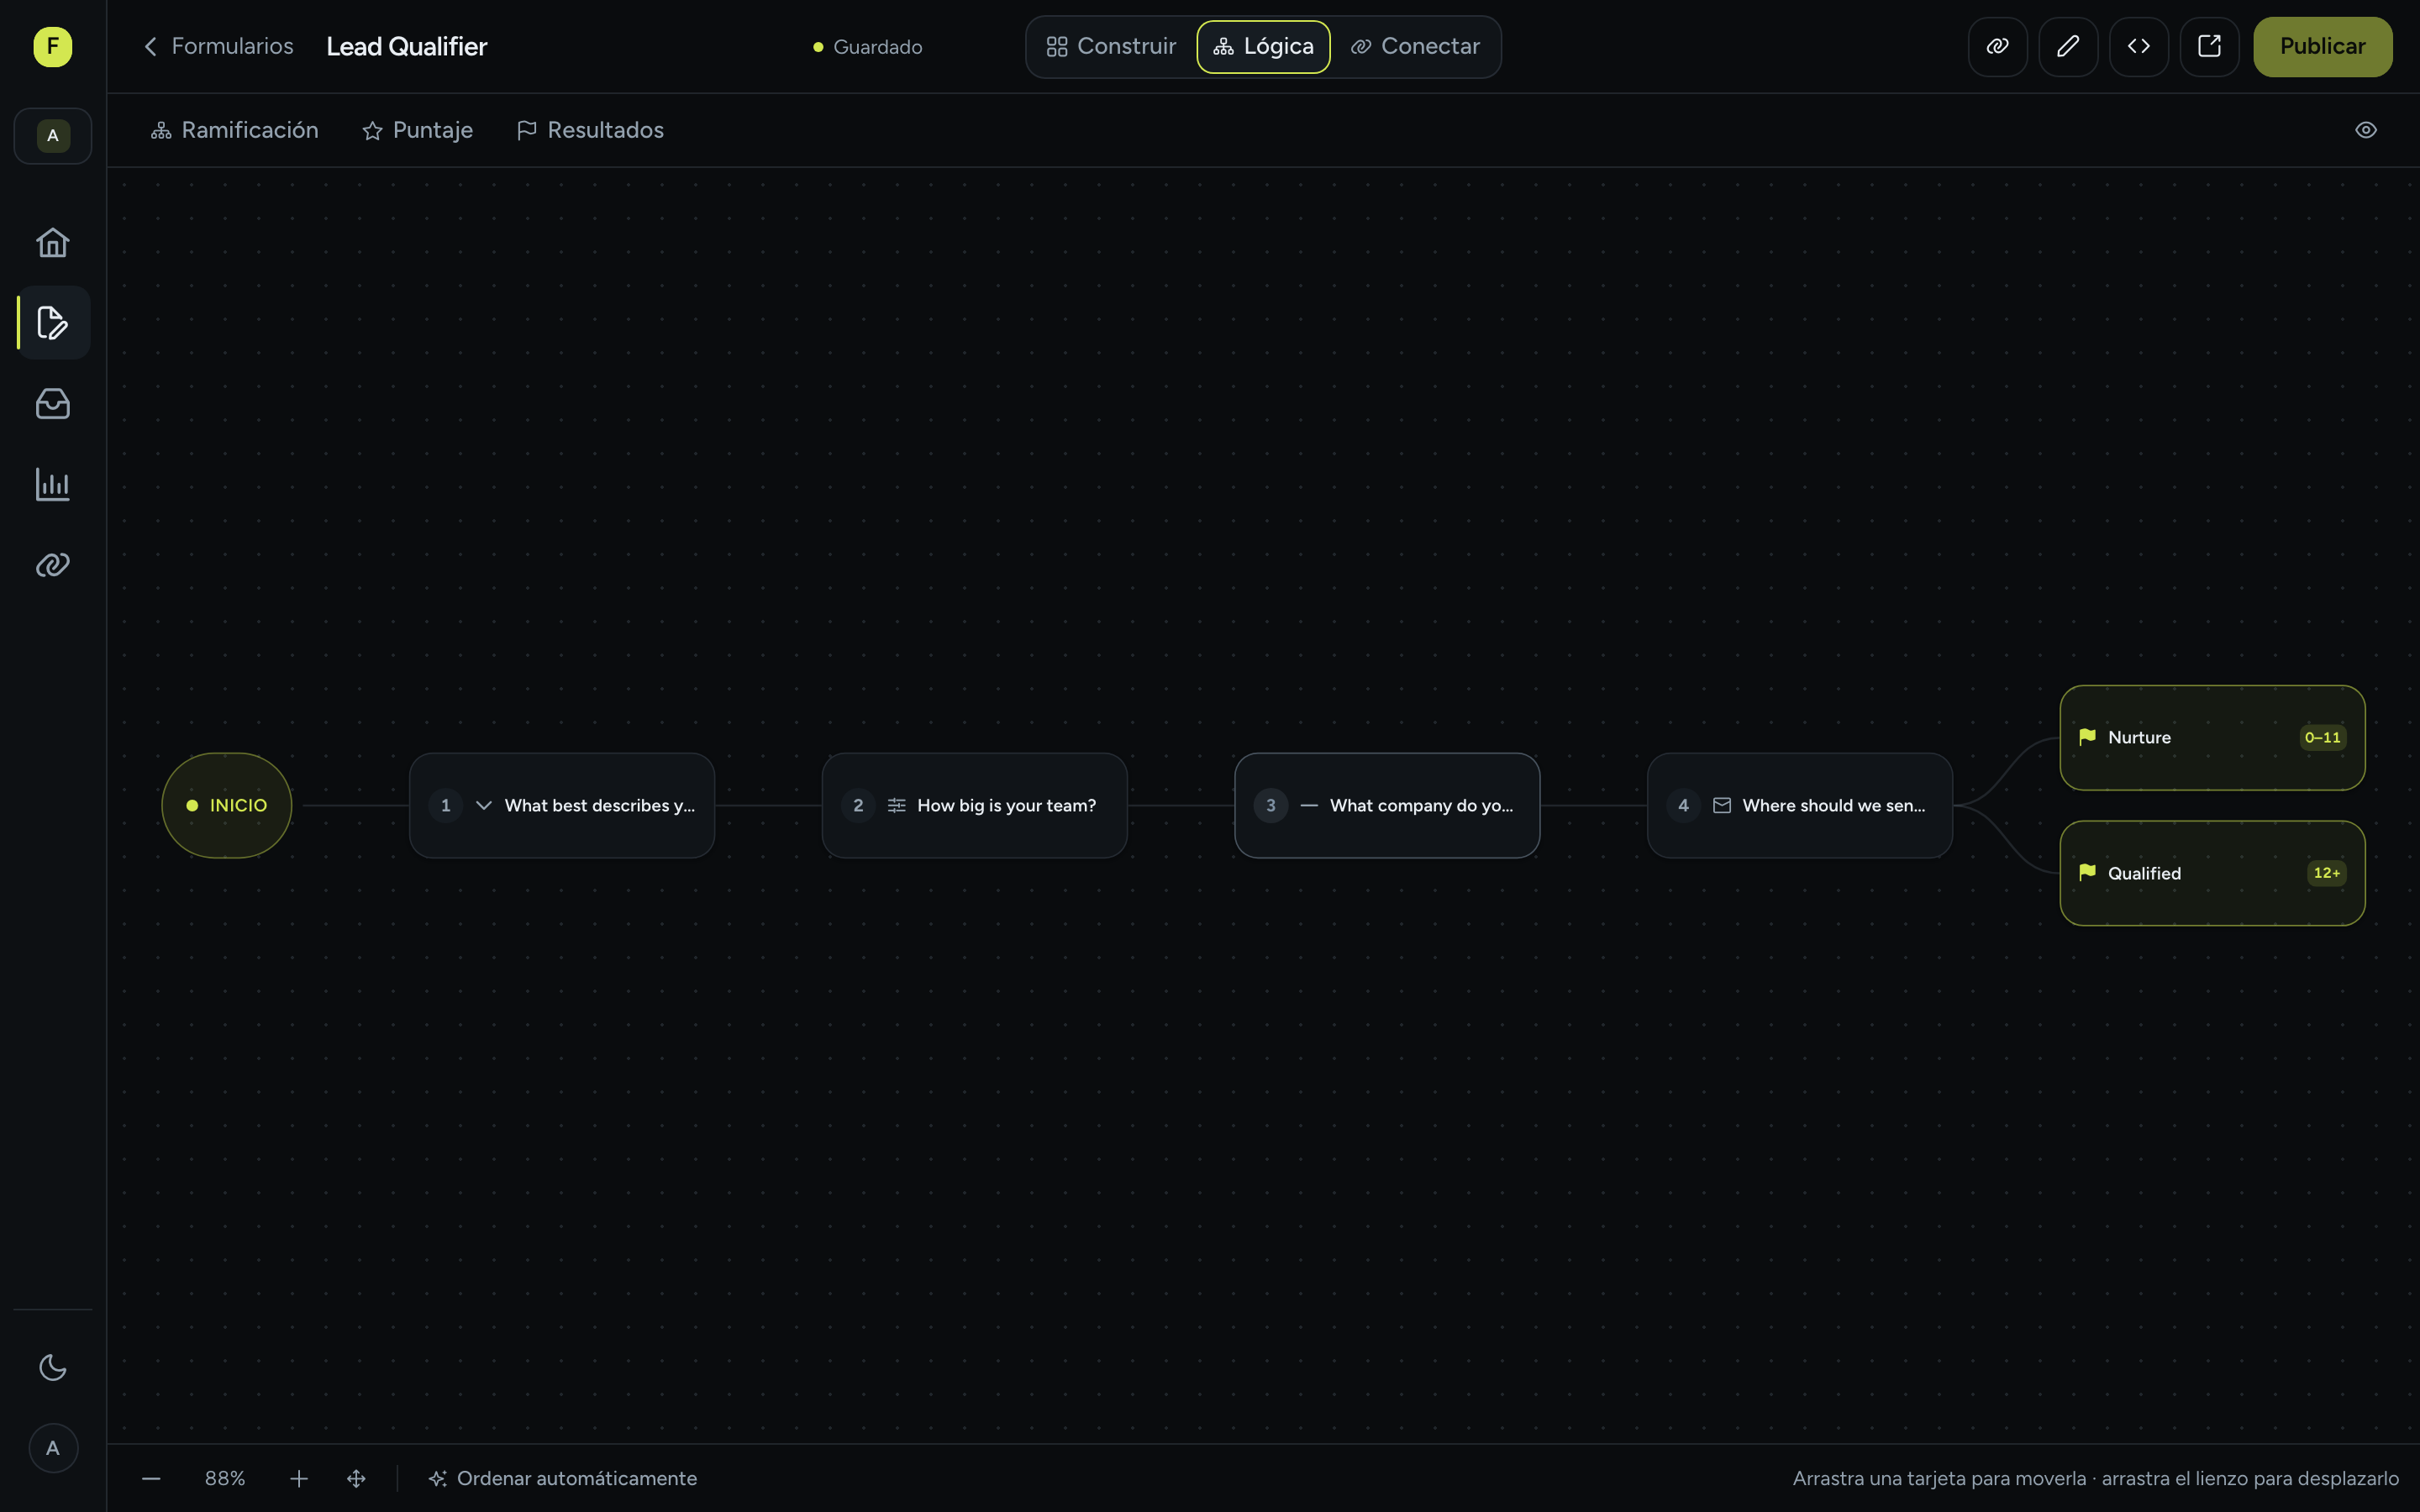Image resolution: width=2420 pixels, height=1512 pixels.
Task: Click the fit-to-view move icon
Action: [356, 1478]
